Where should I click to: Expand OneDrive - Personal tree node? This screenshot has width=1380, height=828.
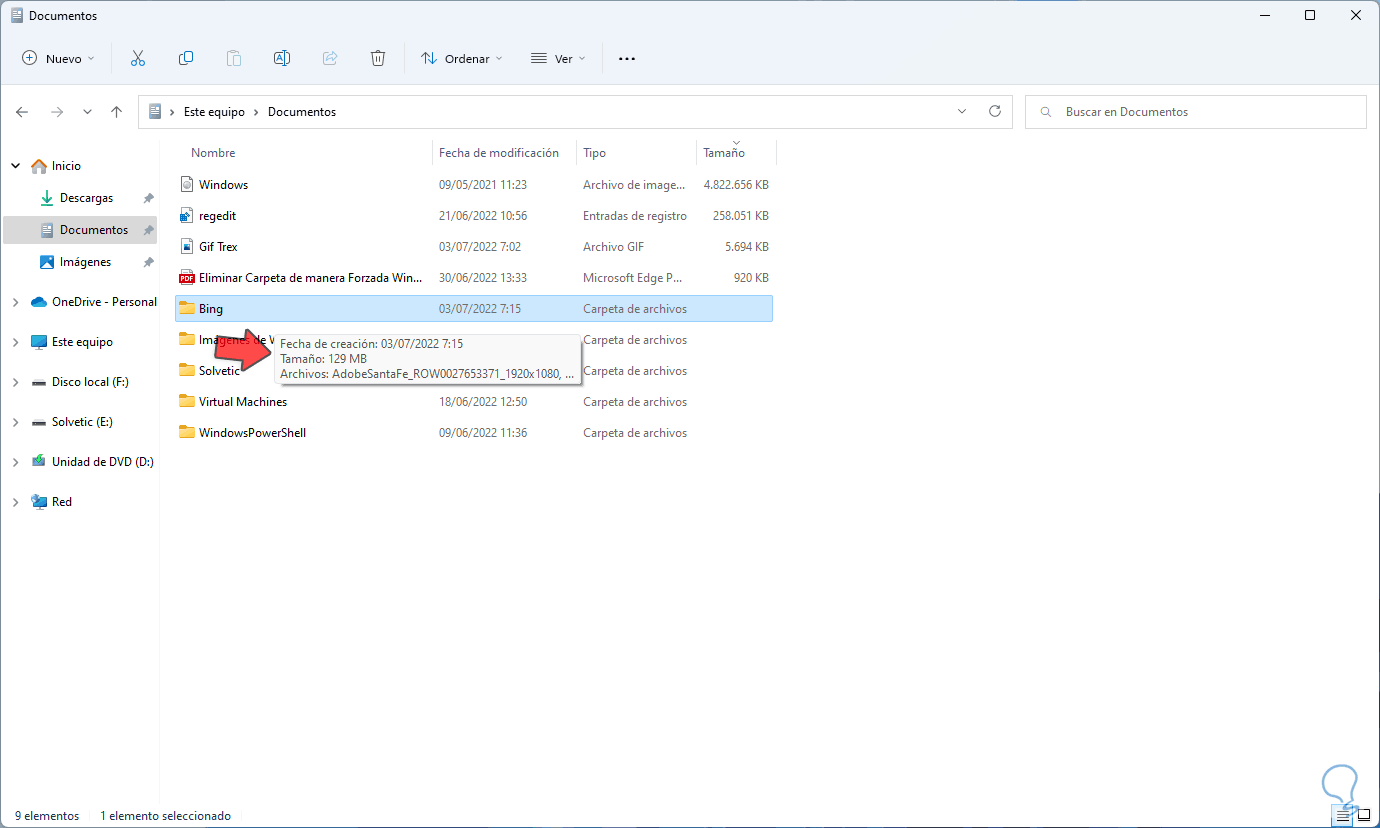click(x=16, y=302)
